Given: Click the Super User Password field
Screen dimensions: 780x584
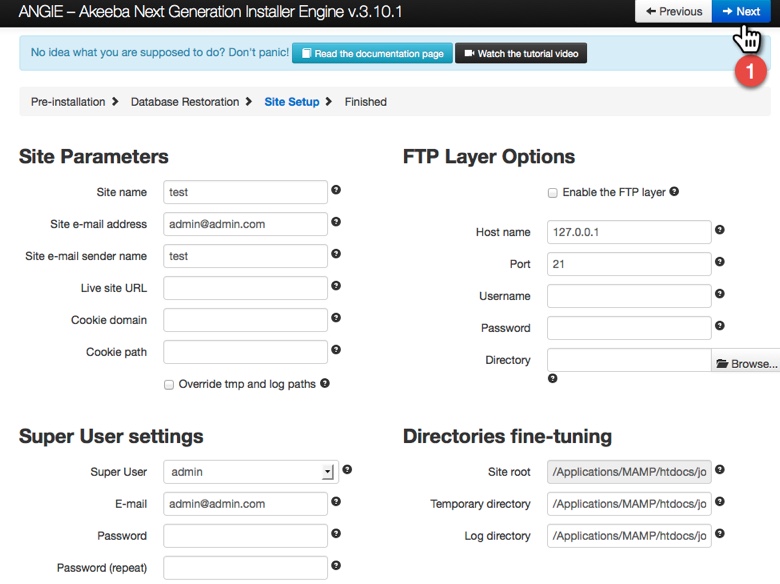Looking at the screenshot, I should coord(245,536).
